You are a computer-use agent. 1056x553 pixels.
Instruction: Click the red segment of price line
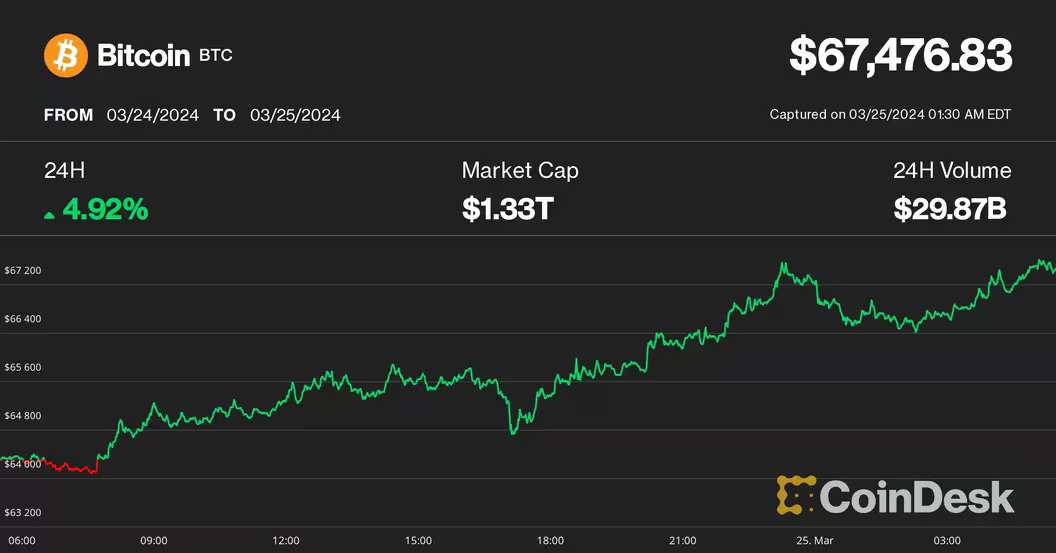click(72, 467)
